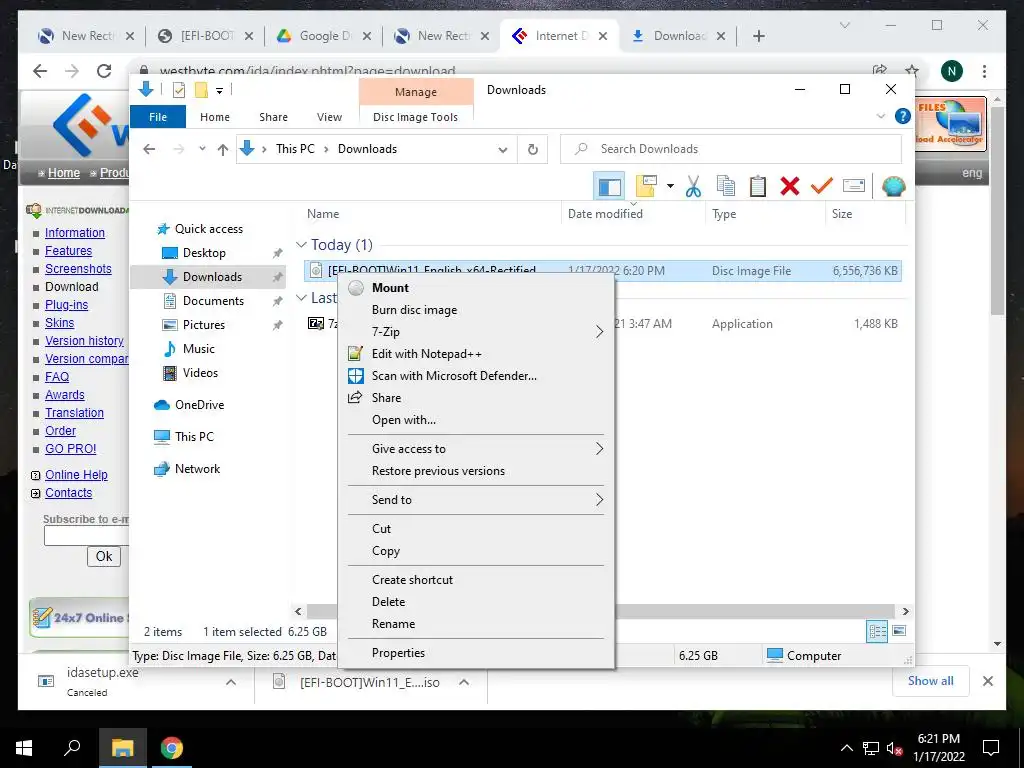Screen dimensions: 1024x768
Task: Click the Cut scissors icon in Explorer toolbar
Action: 693,186
